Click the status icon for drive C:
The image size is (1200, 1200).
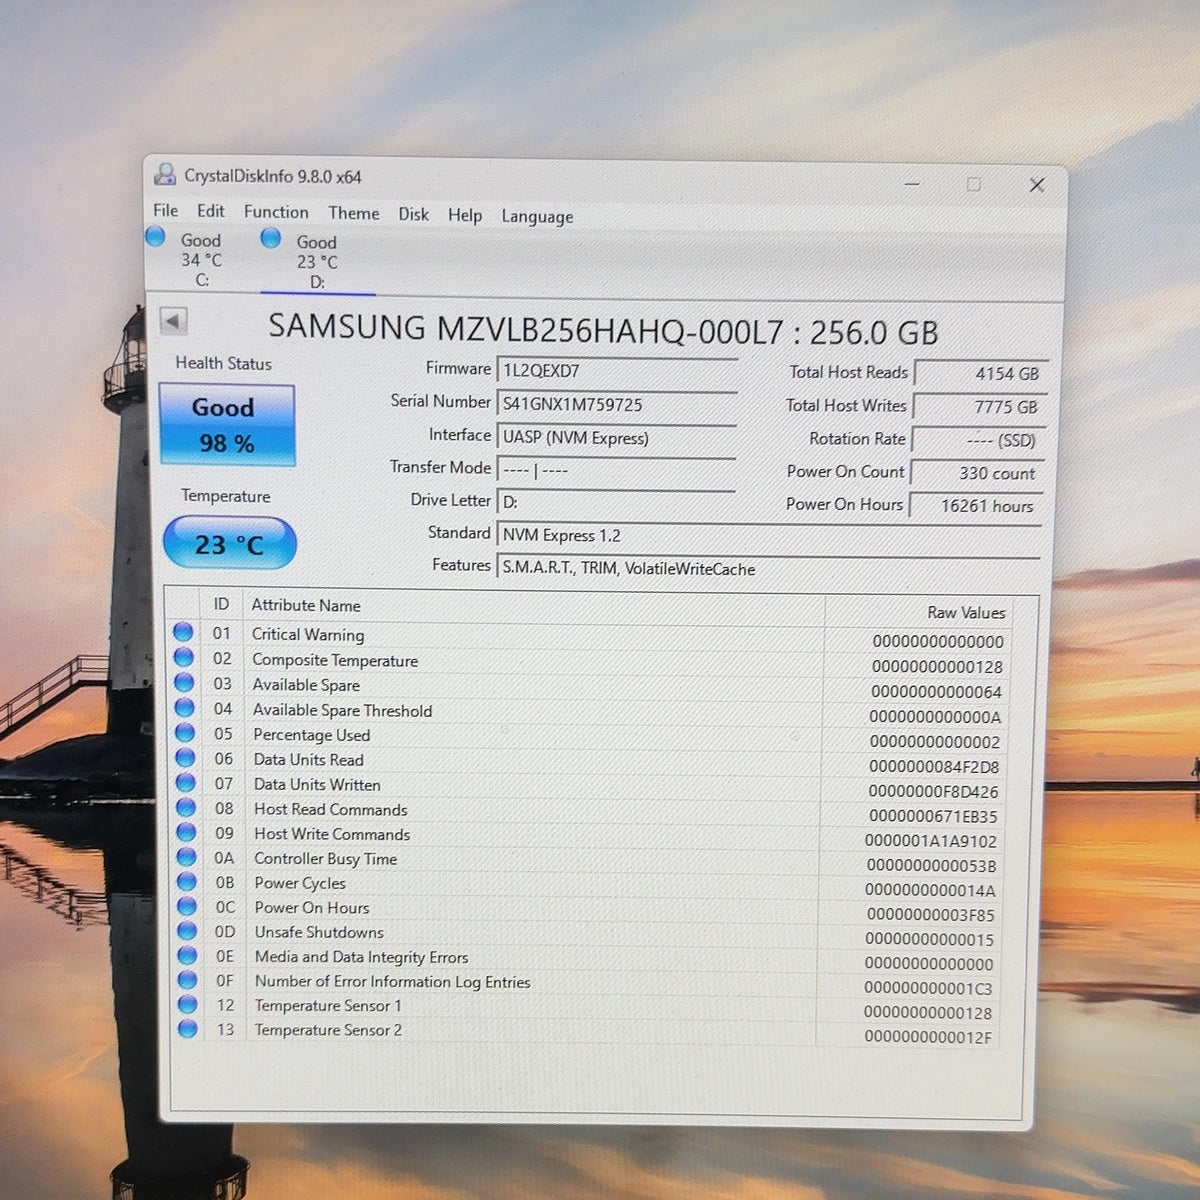(x=155, y=237)
